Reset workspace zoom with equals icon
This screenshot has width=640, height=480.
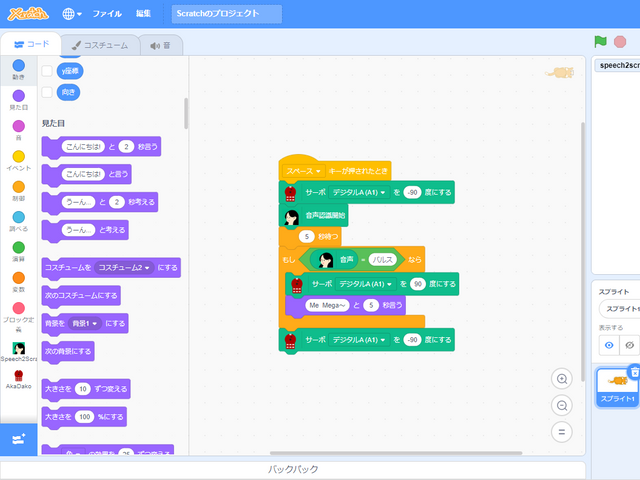click(562, 431)
